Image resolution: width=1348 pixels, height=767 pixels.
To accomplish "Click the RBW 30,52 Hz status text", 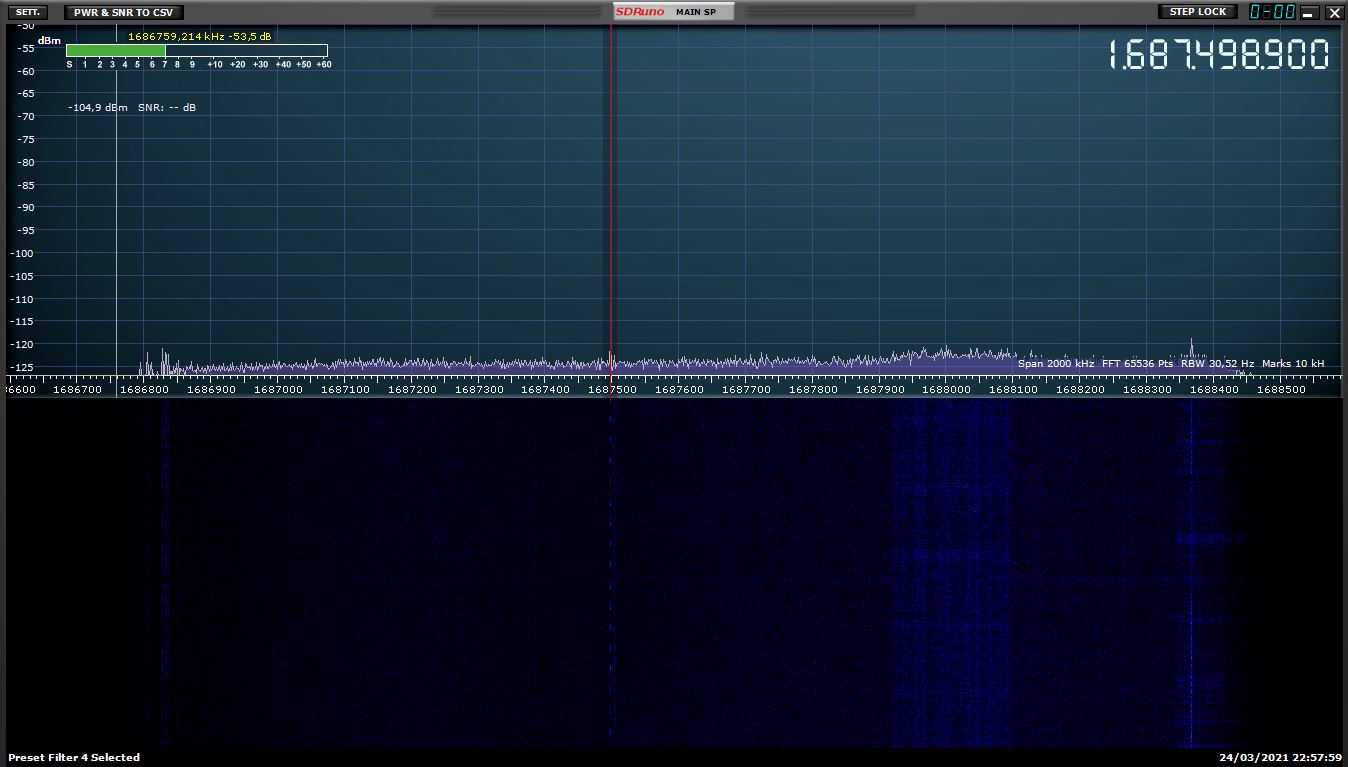I will (x=1217, y=364).
